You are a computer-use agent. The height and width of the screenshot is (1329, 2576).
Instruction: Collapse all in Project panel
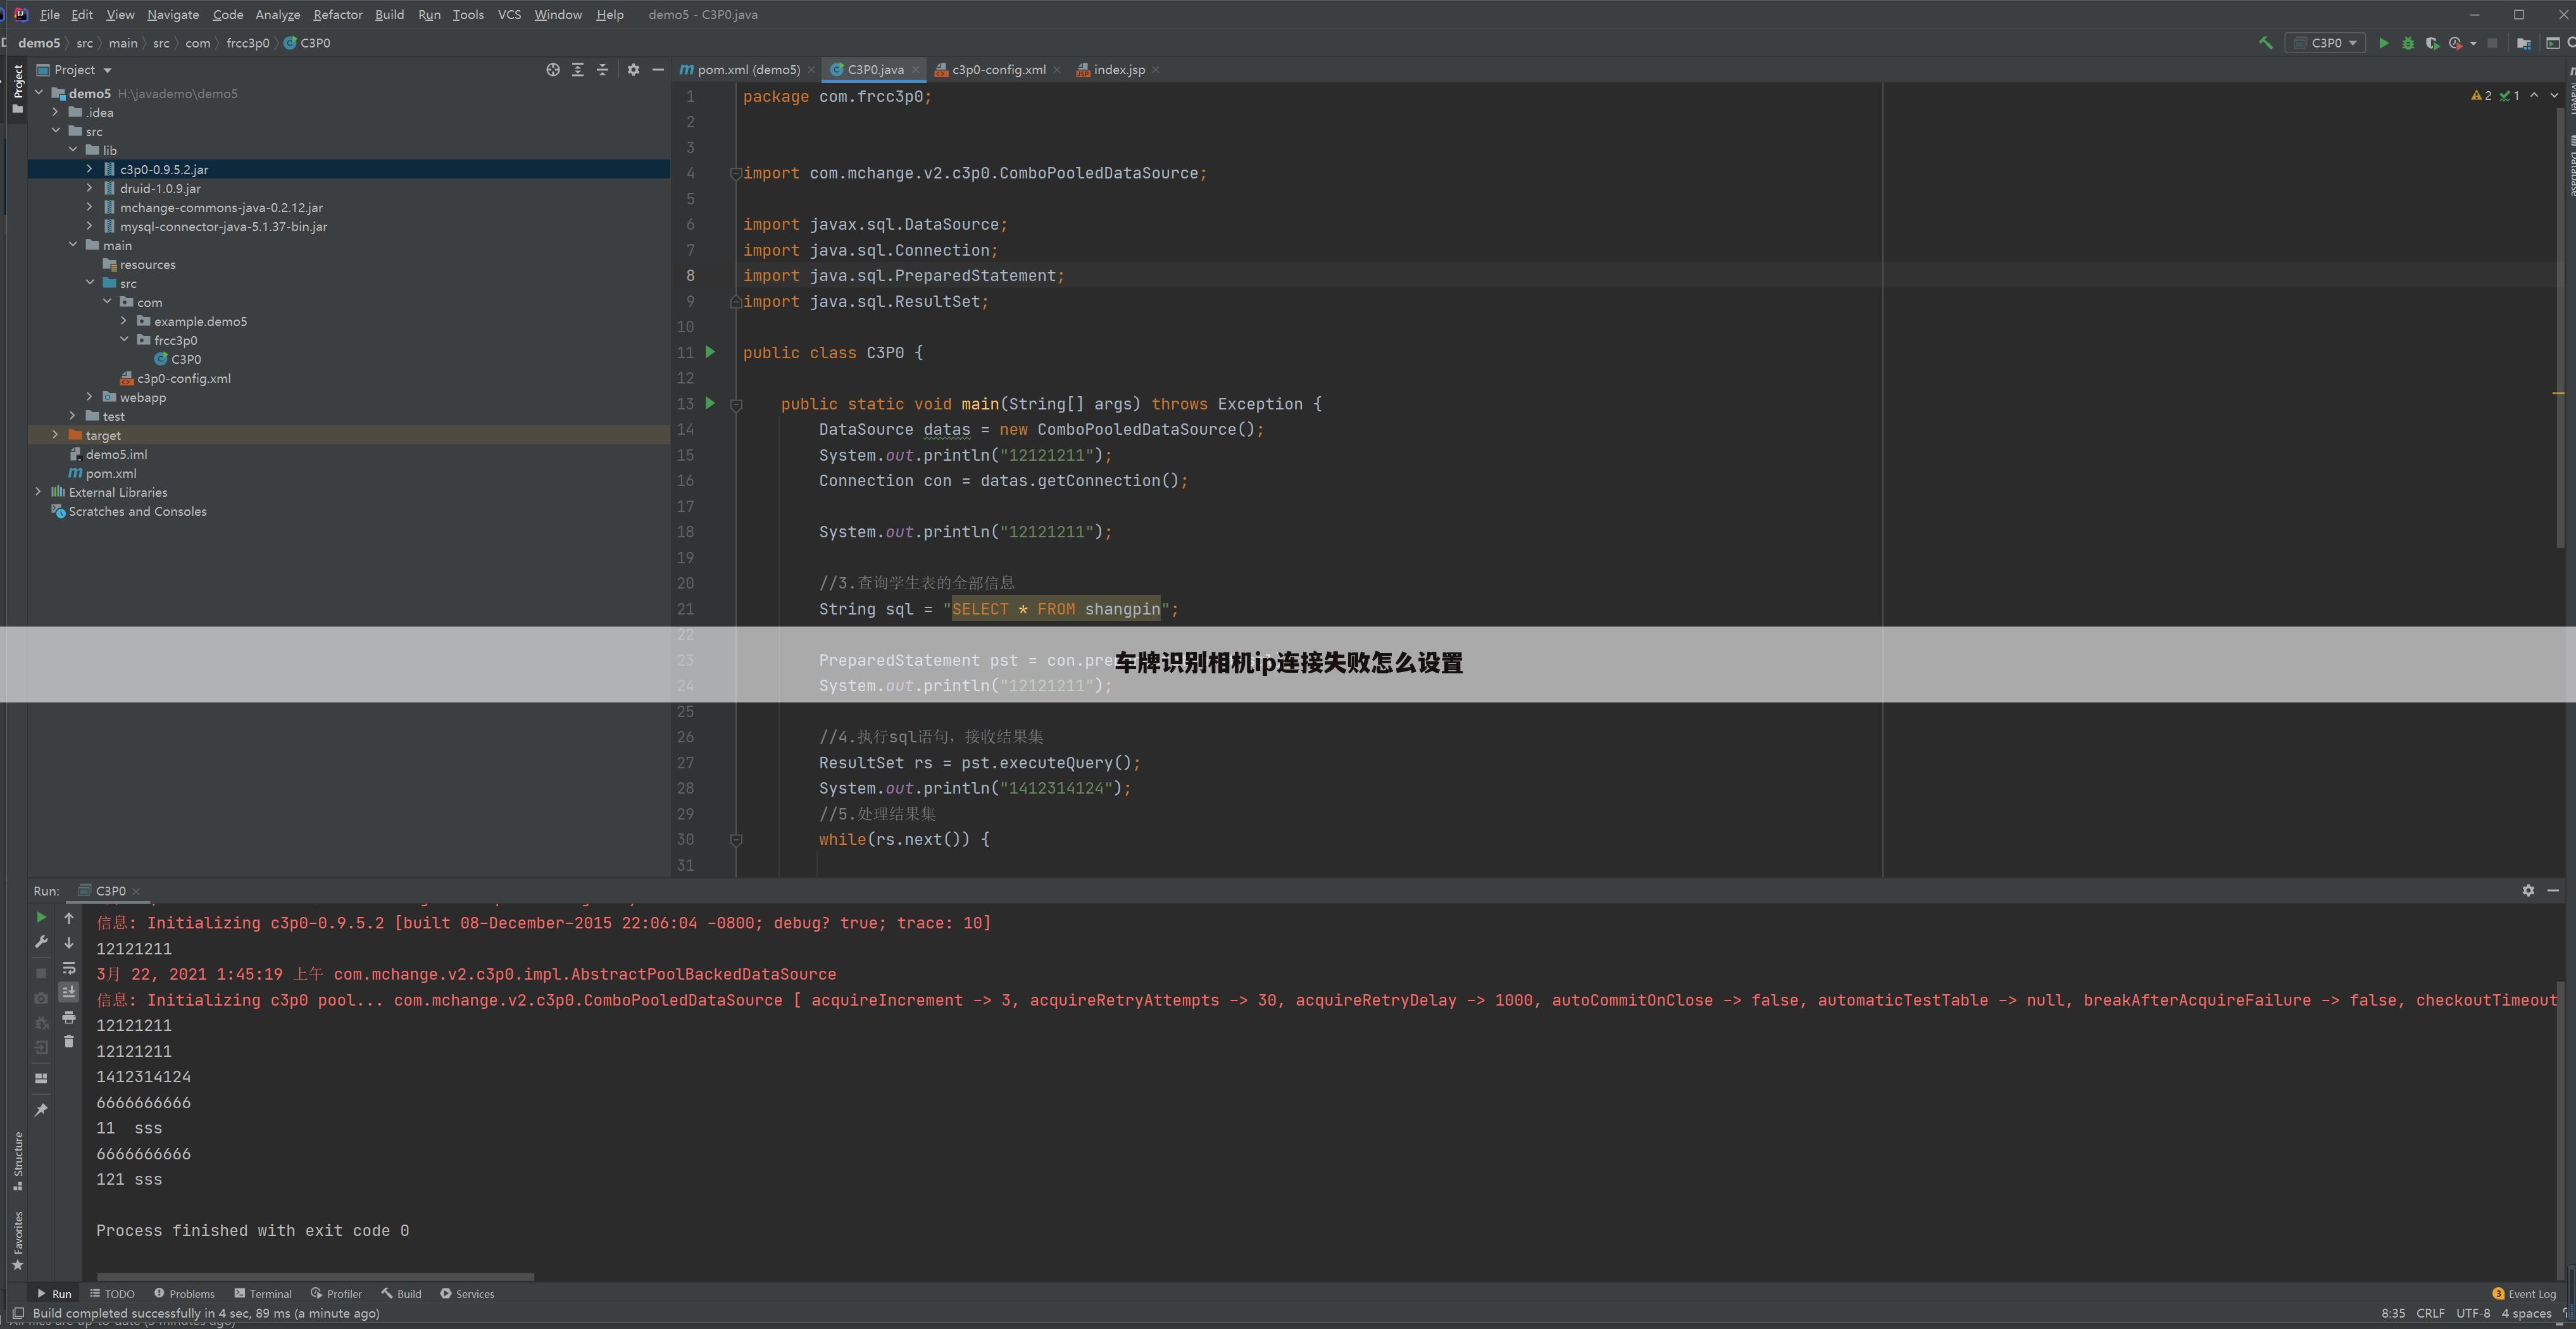pyautogui.click(x=602, y=70)
